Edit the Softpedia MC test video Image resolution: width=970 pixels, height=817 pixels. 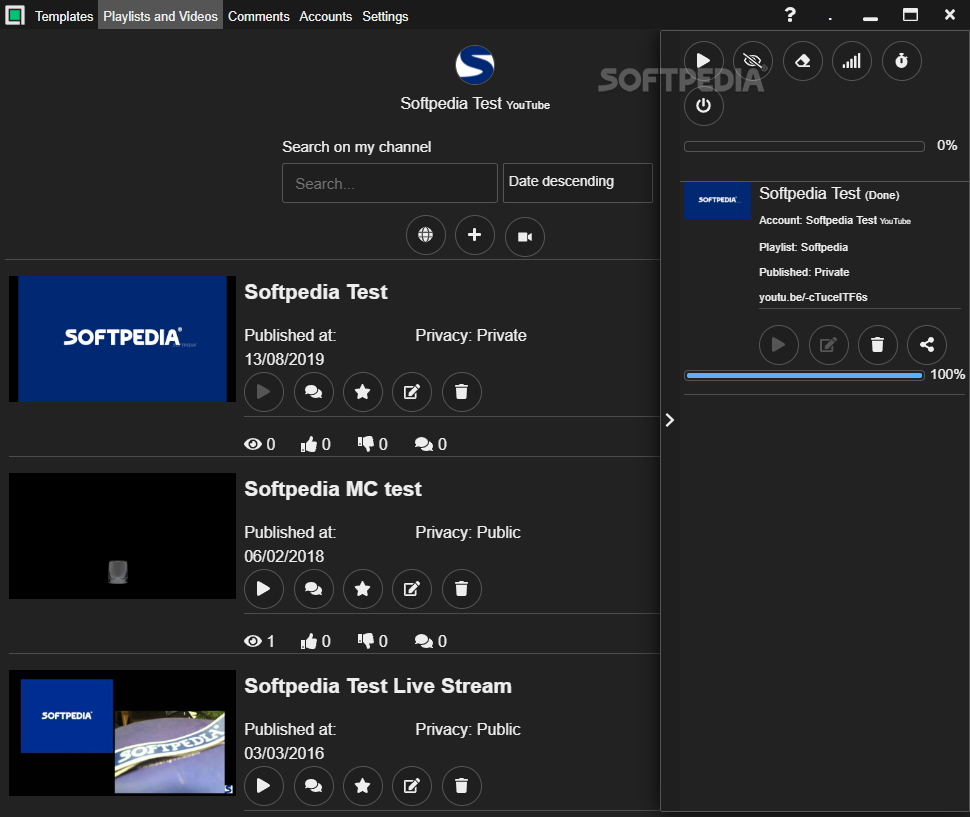pyautogui.click(x=412, y=589)
